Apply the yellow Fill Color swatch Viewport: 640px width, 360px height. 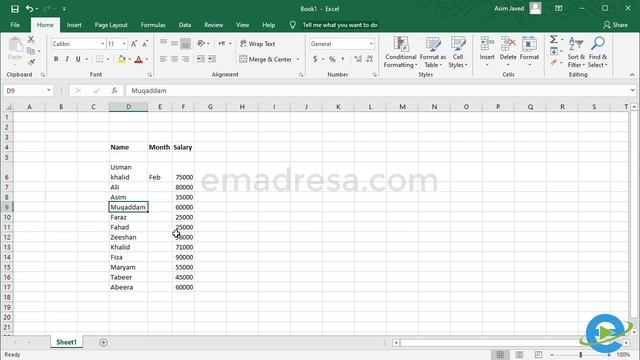(x=121, y=60)
